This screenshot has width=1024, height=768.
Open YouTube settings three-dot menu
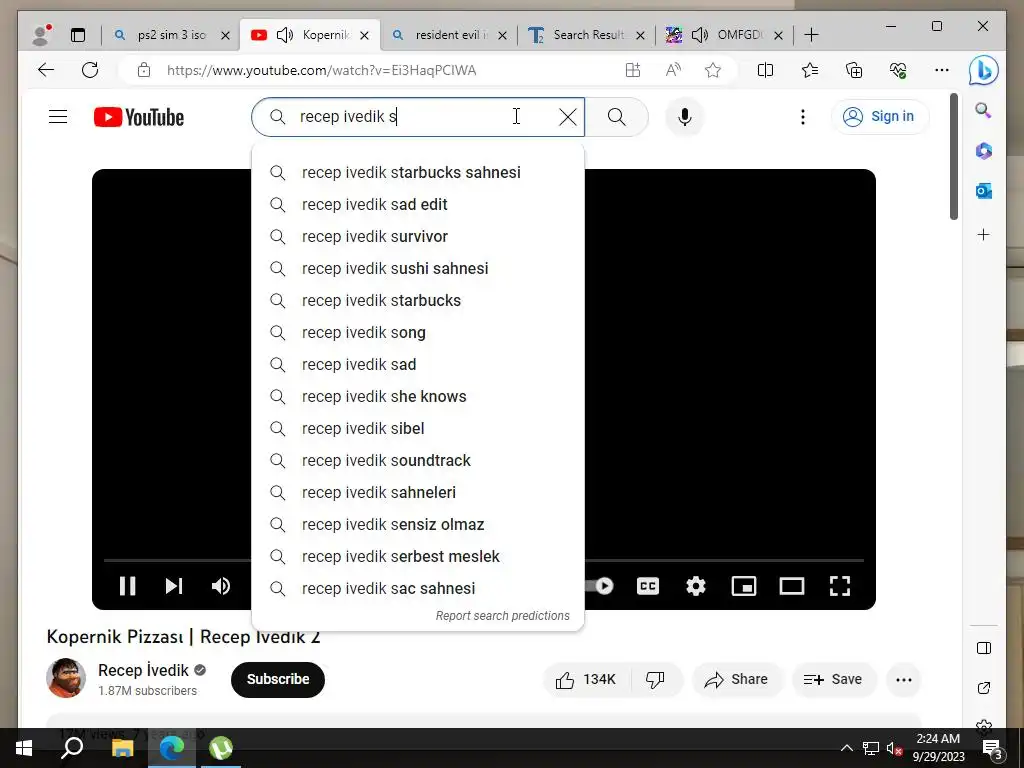click(803, 117)
